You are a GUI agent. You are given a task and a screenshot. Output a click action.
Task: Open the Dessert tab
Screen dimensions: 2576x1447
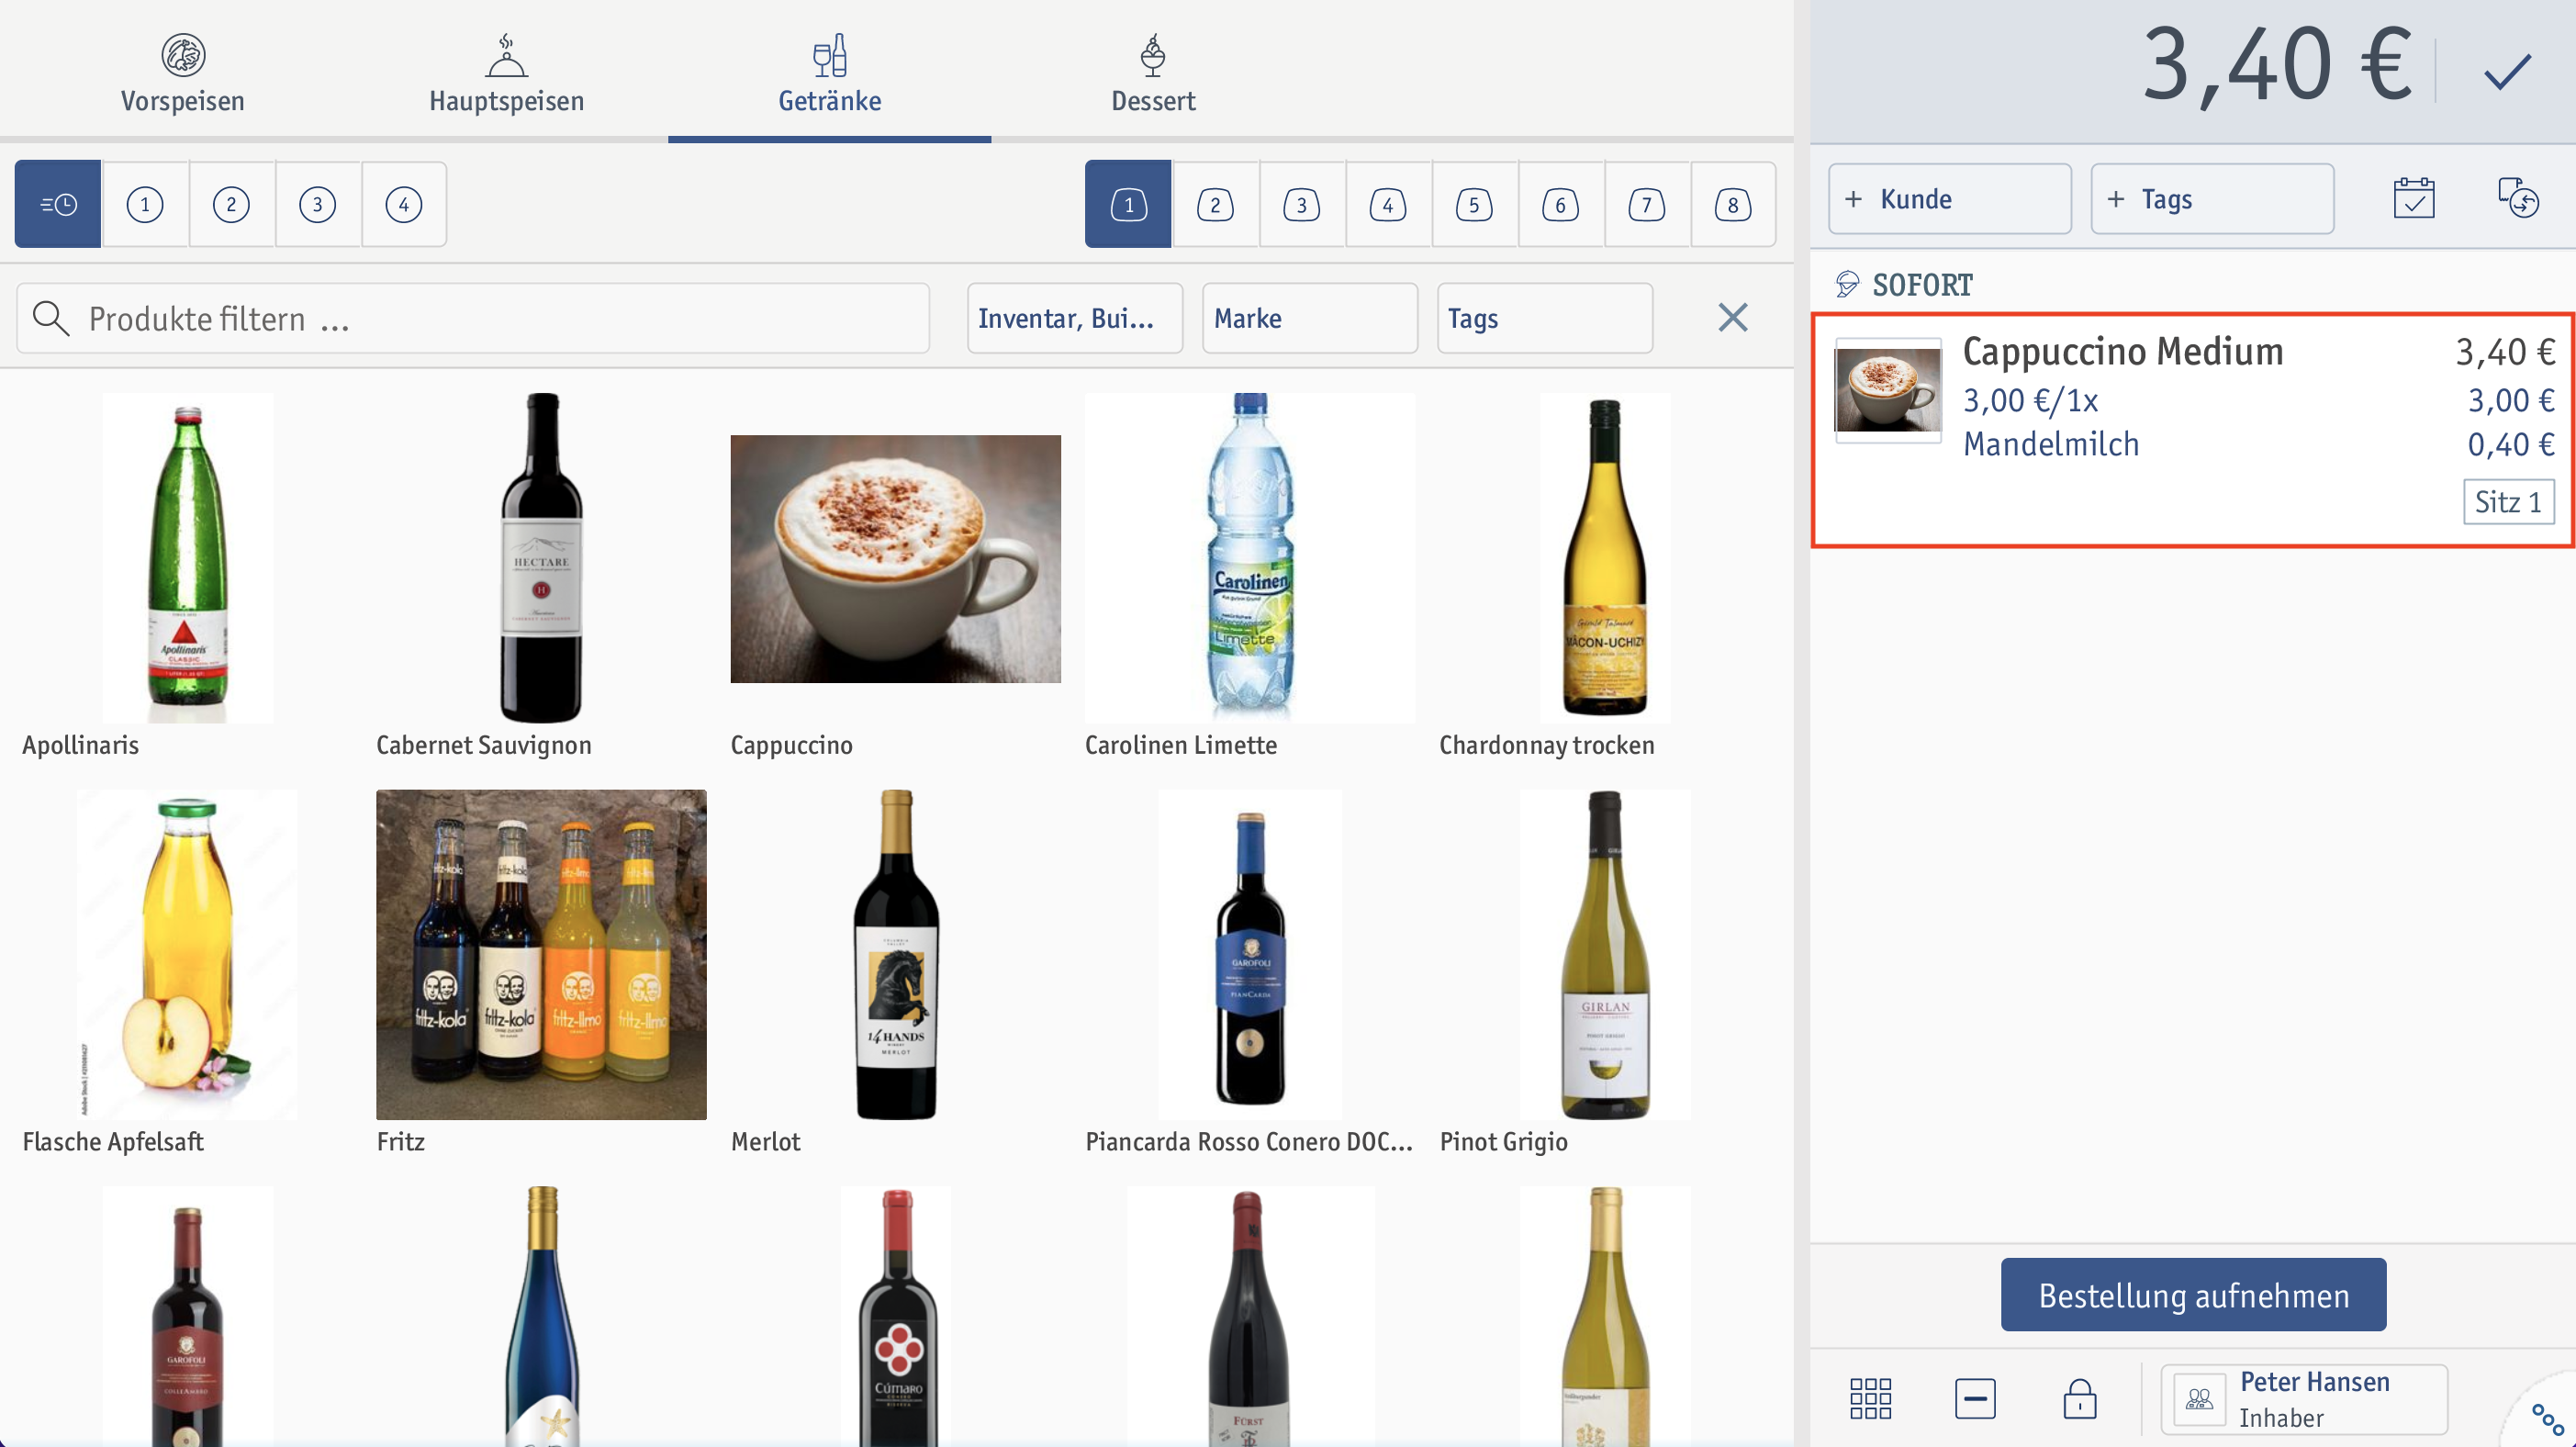(x=1153, y=73)
